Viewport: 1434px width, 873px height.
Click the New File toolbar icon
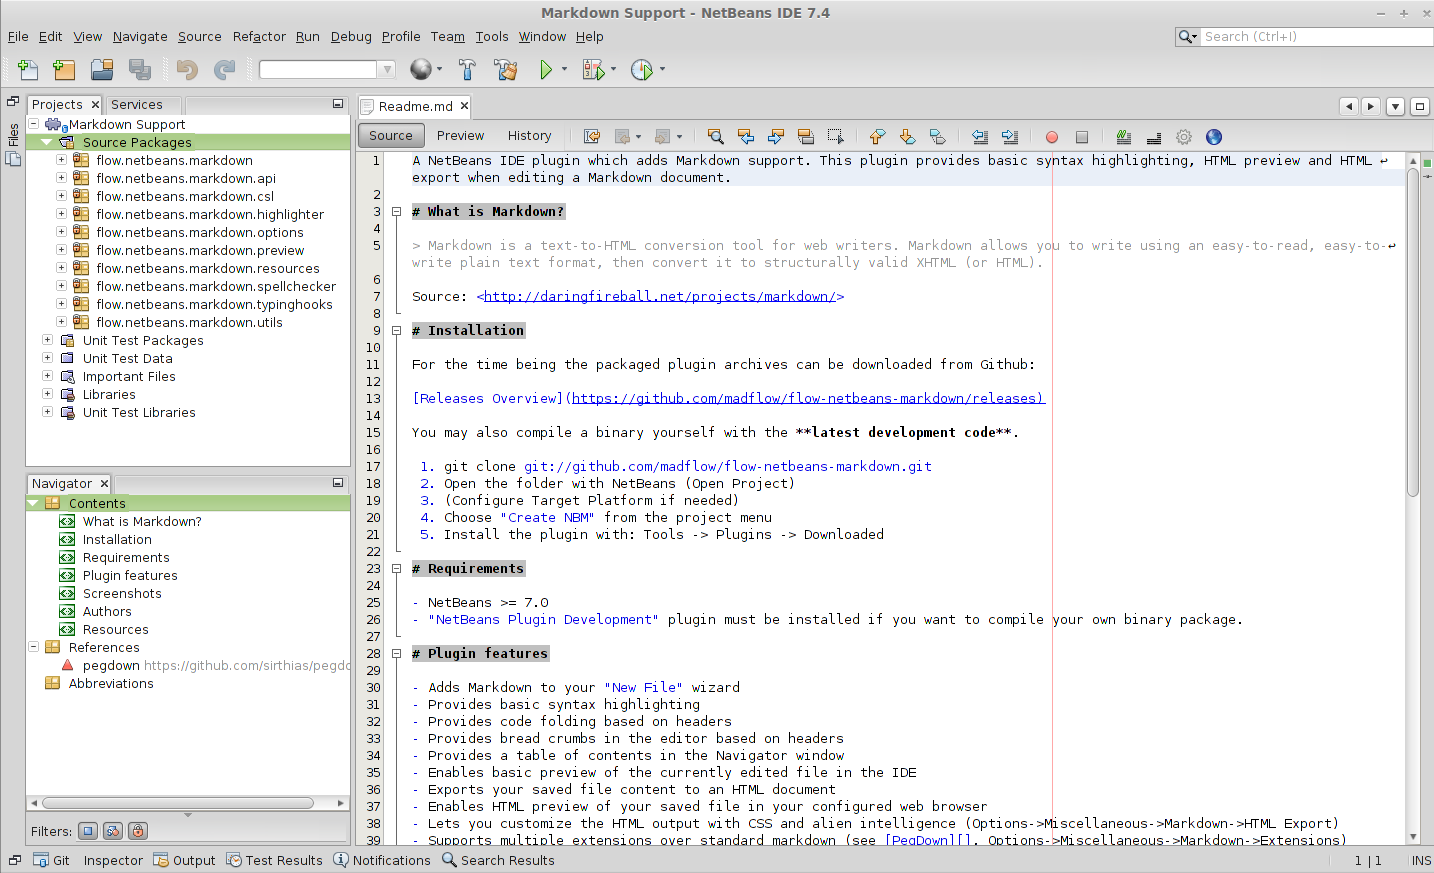tap(28, 69)
